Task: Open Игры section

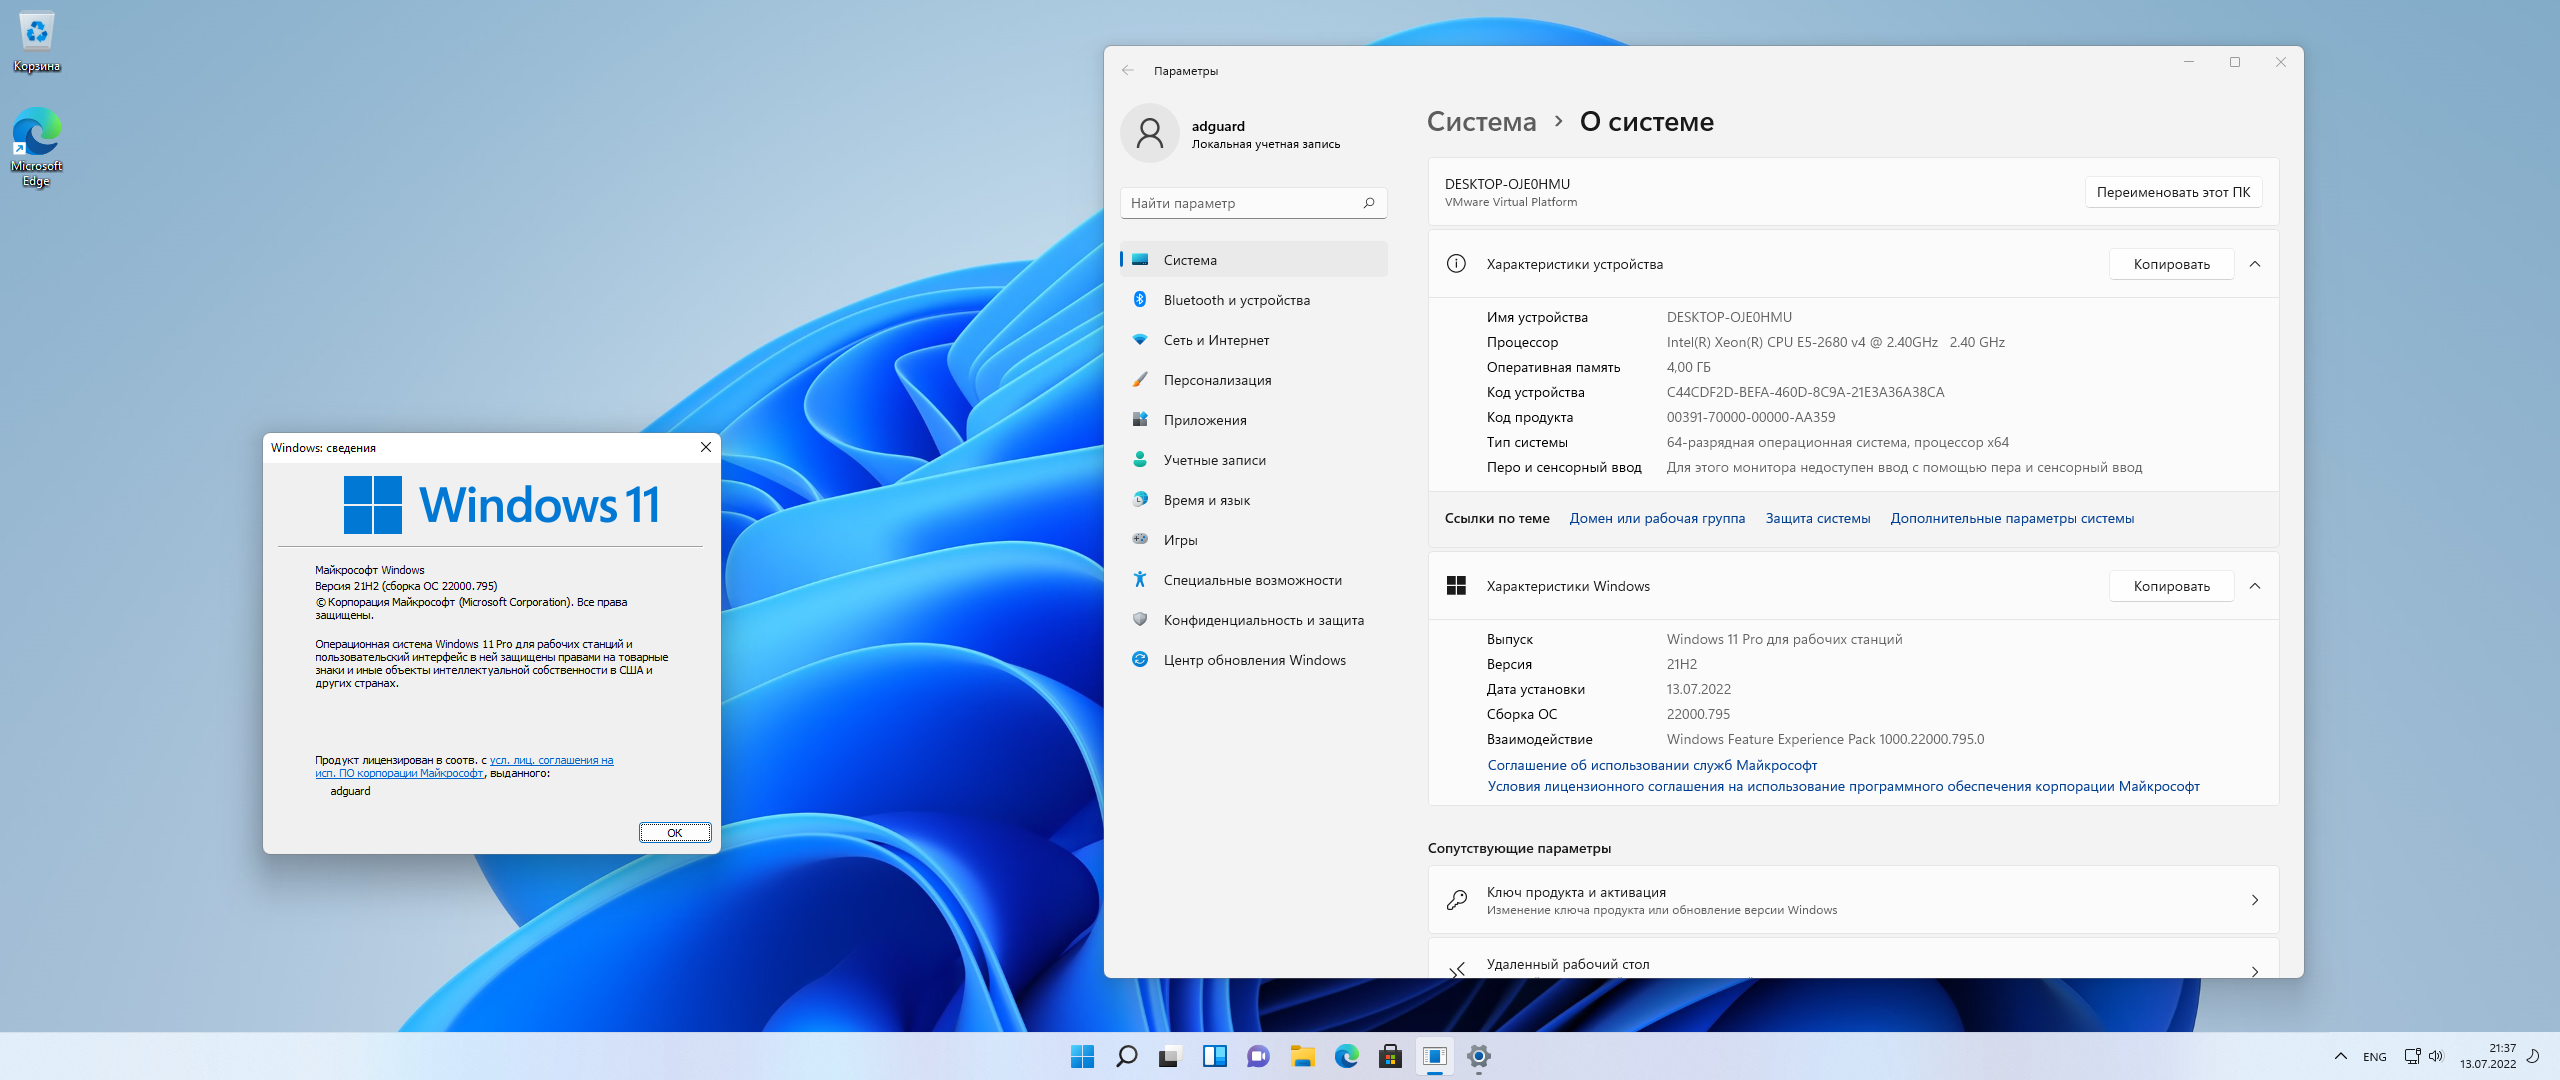Action: click(1254, 540)
